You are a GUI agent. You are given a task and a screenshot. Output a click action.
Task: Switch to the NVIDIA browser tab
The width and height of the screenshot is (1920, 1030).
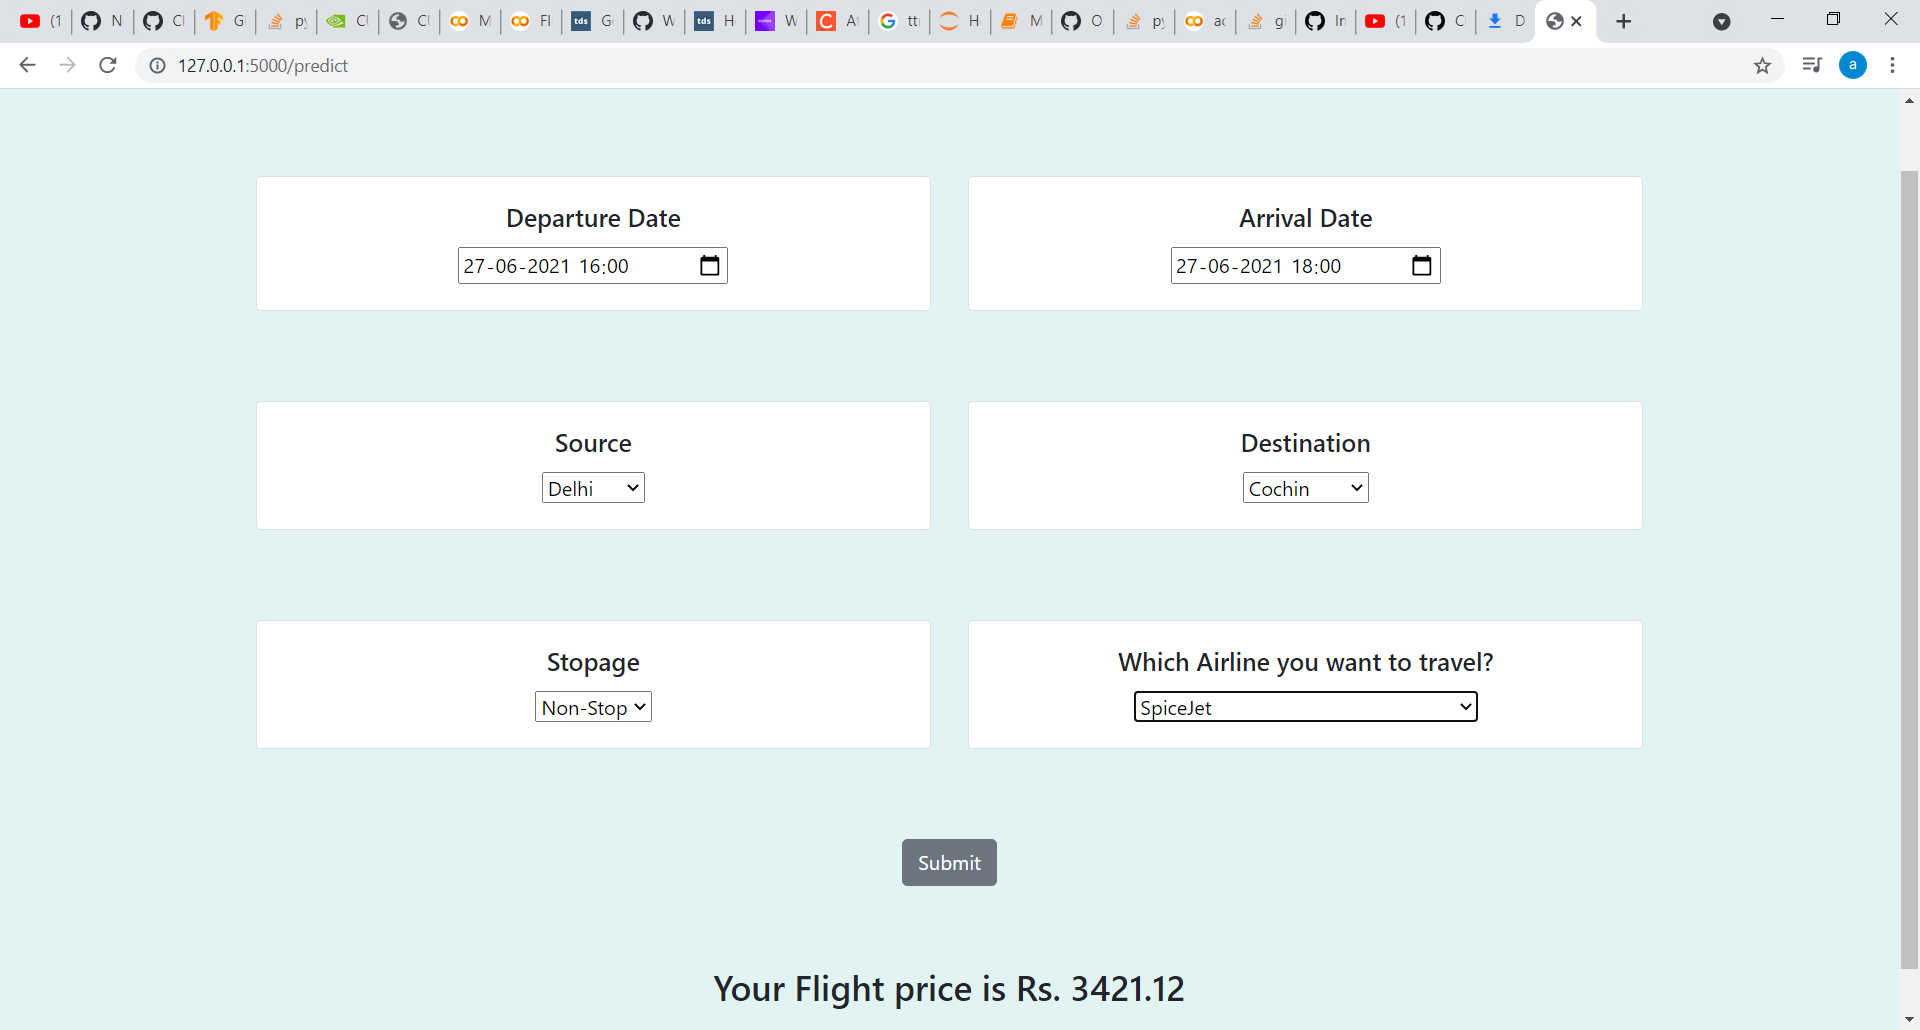[347, 20]
